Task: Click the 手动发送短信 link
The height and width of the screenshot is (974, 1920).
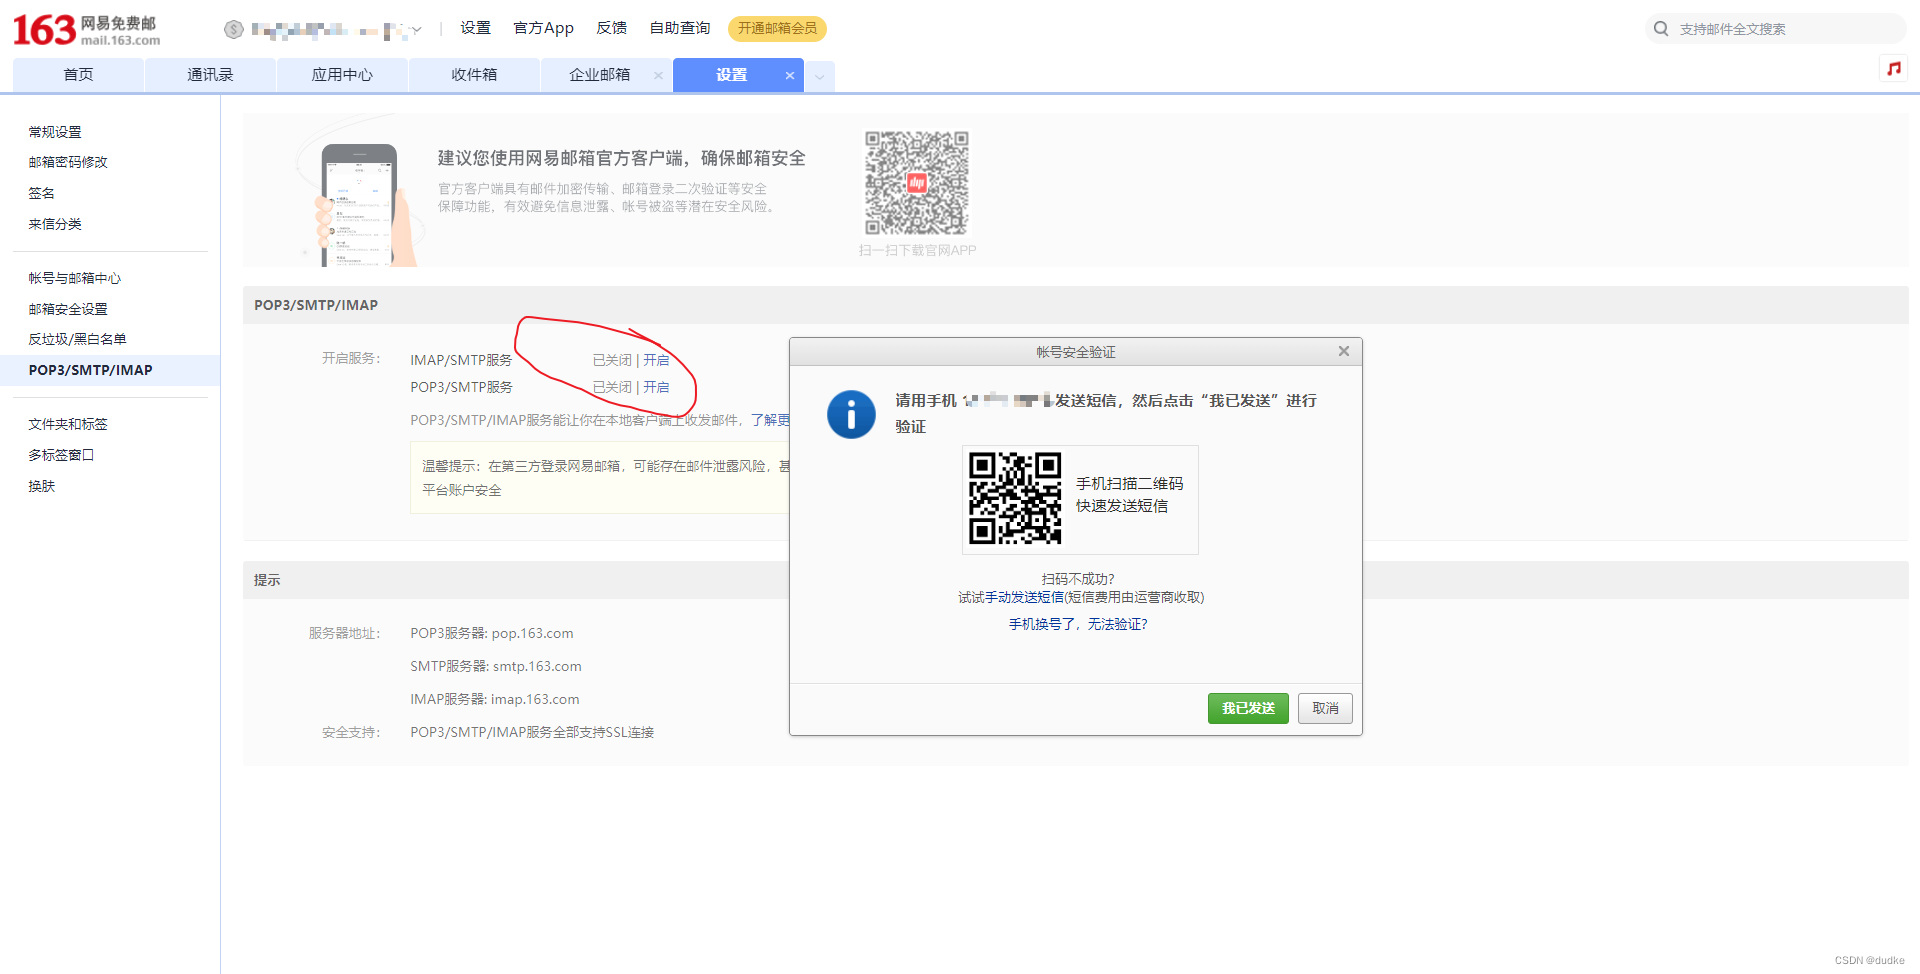Action: pos(1024,597)
